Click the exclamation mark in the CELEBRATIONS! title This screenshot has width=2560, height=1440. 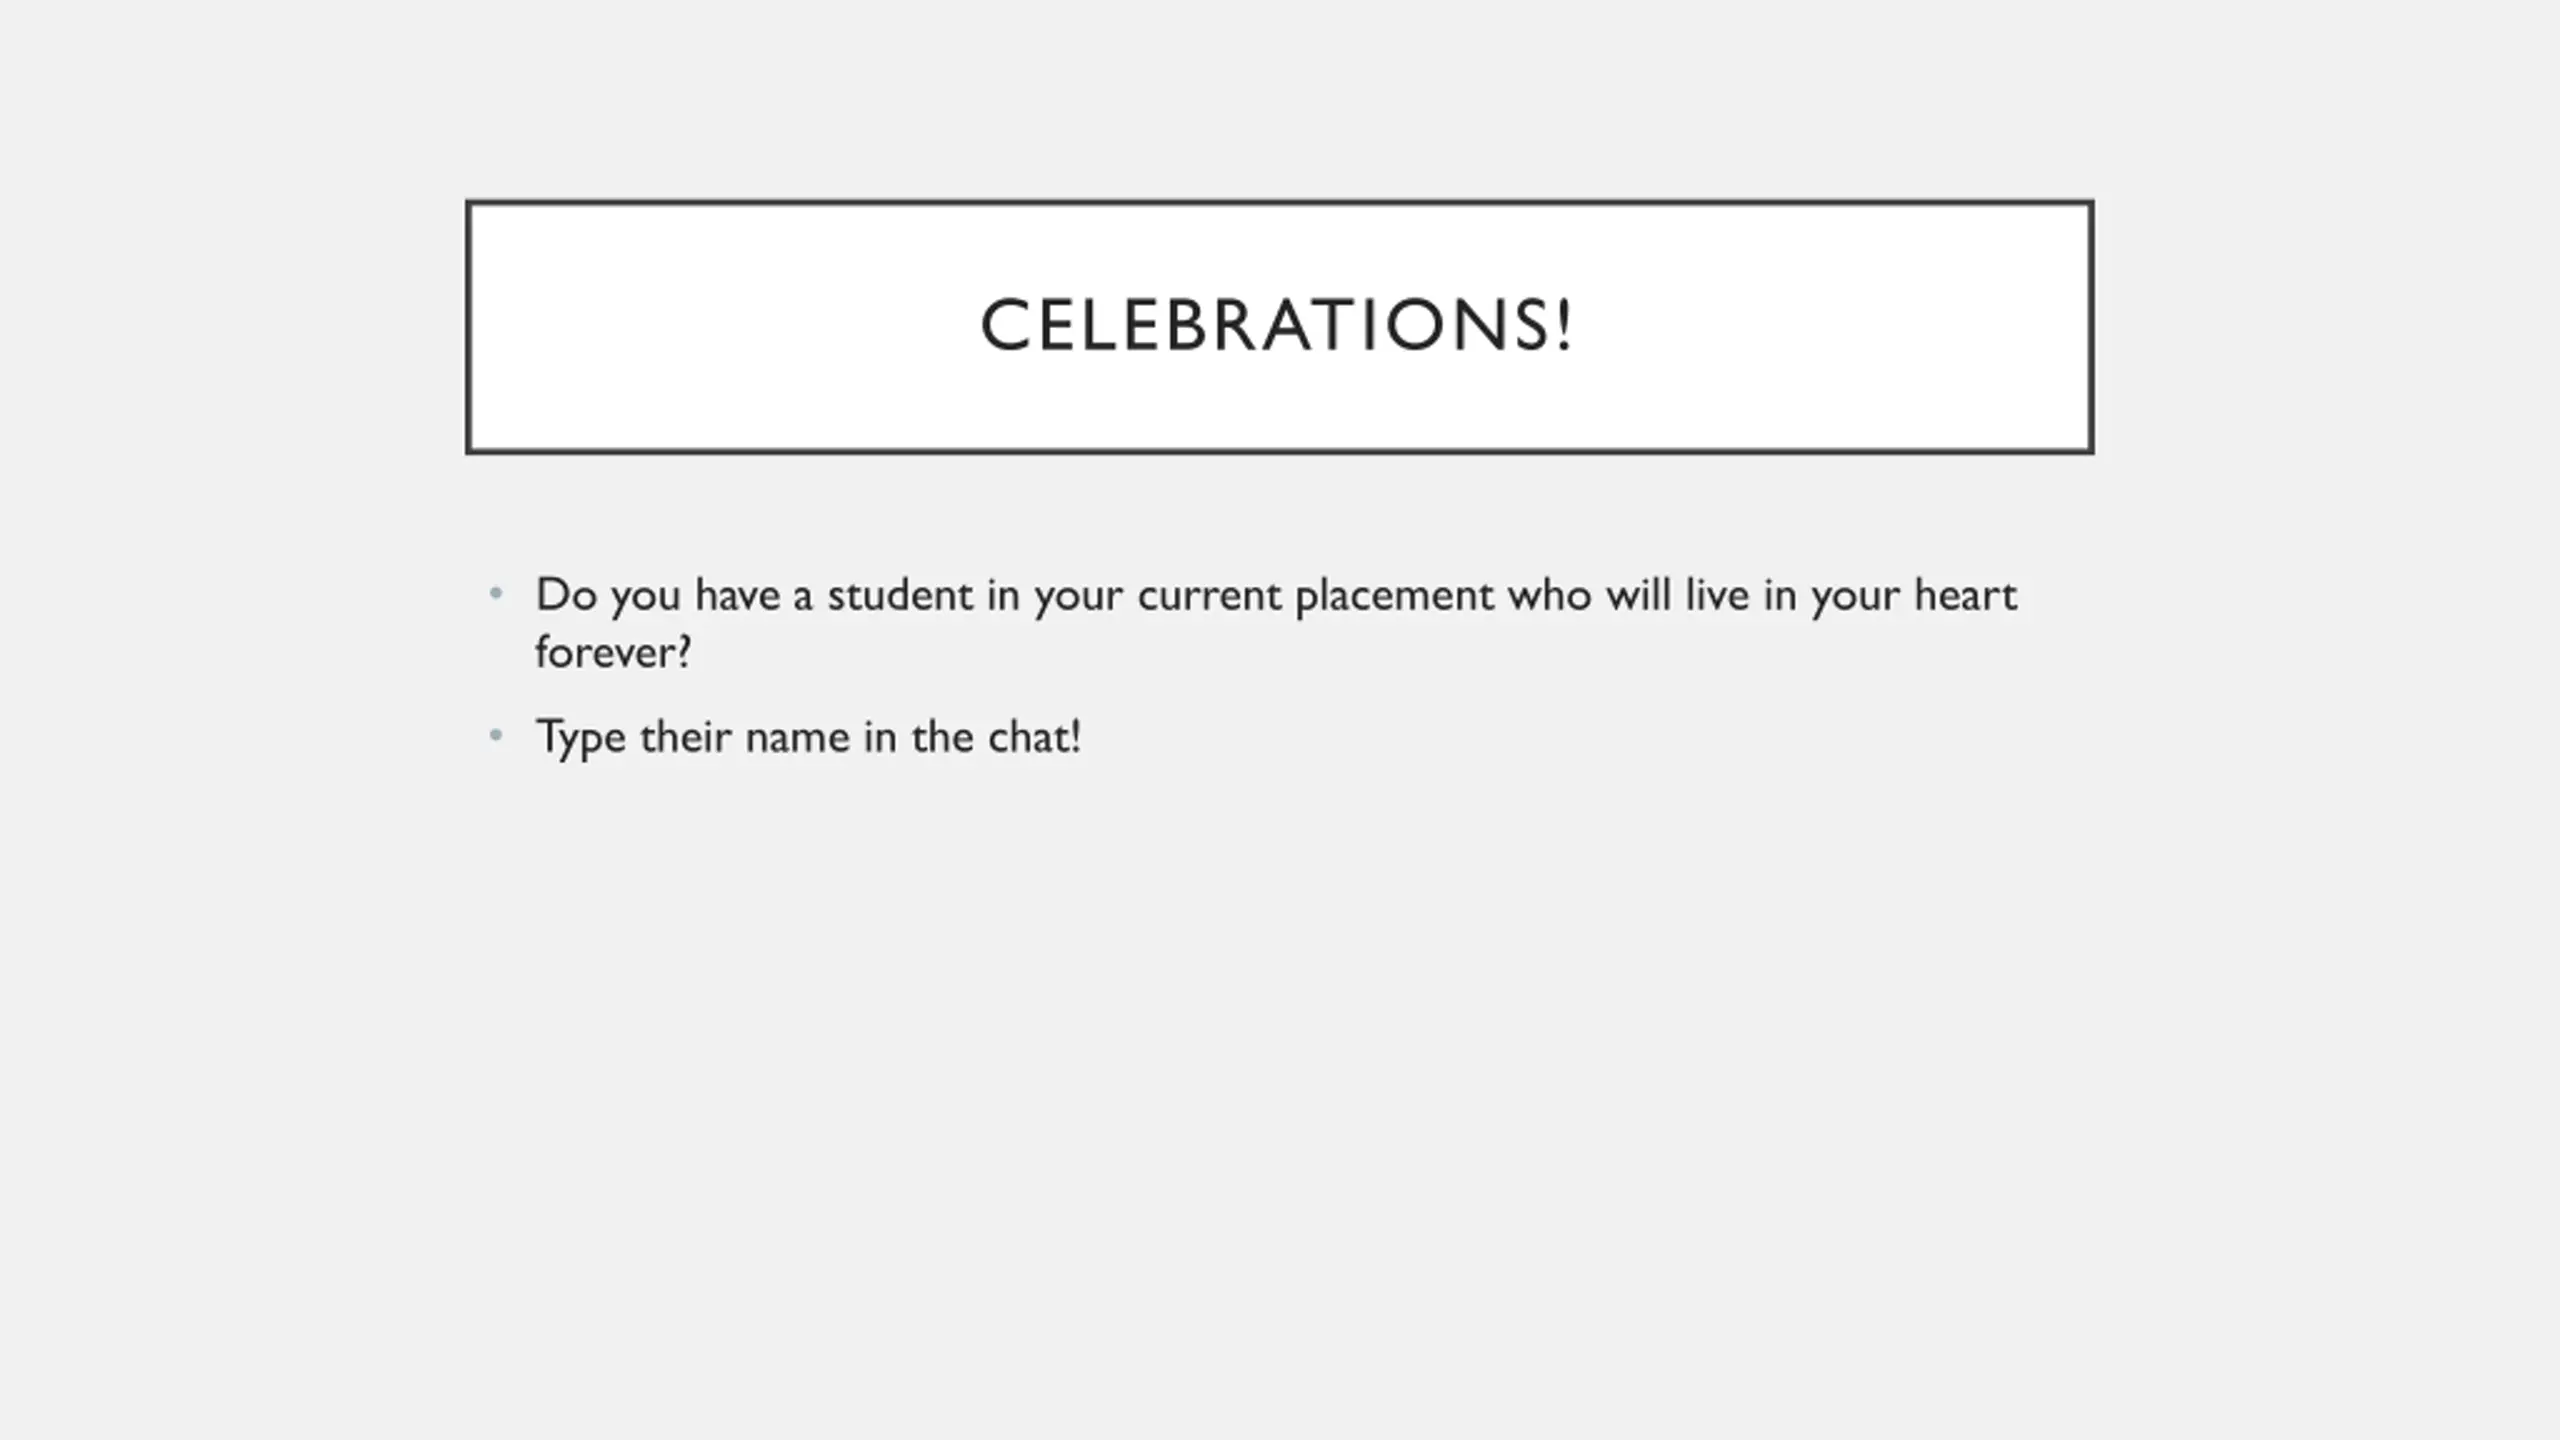coord(1565,326)
